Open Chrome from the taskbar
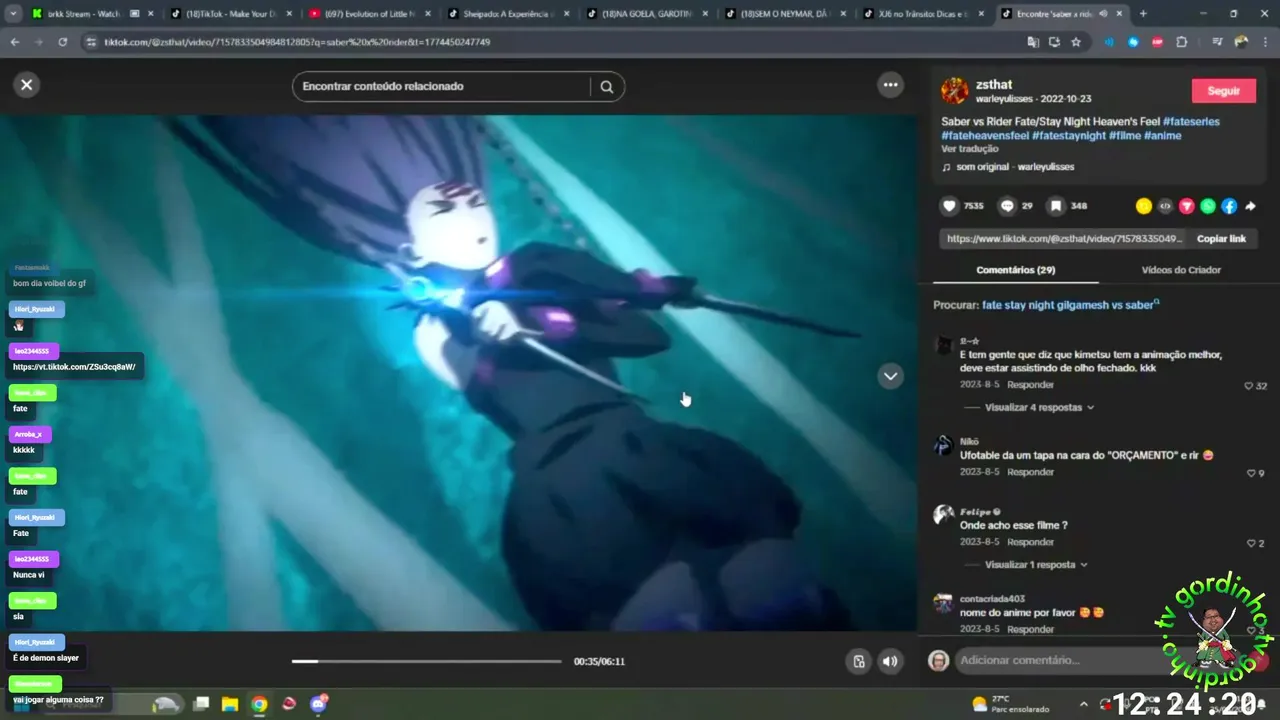This screenshot has width=1280, height=720. click(259, 704)
